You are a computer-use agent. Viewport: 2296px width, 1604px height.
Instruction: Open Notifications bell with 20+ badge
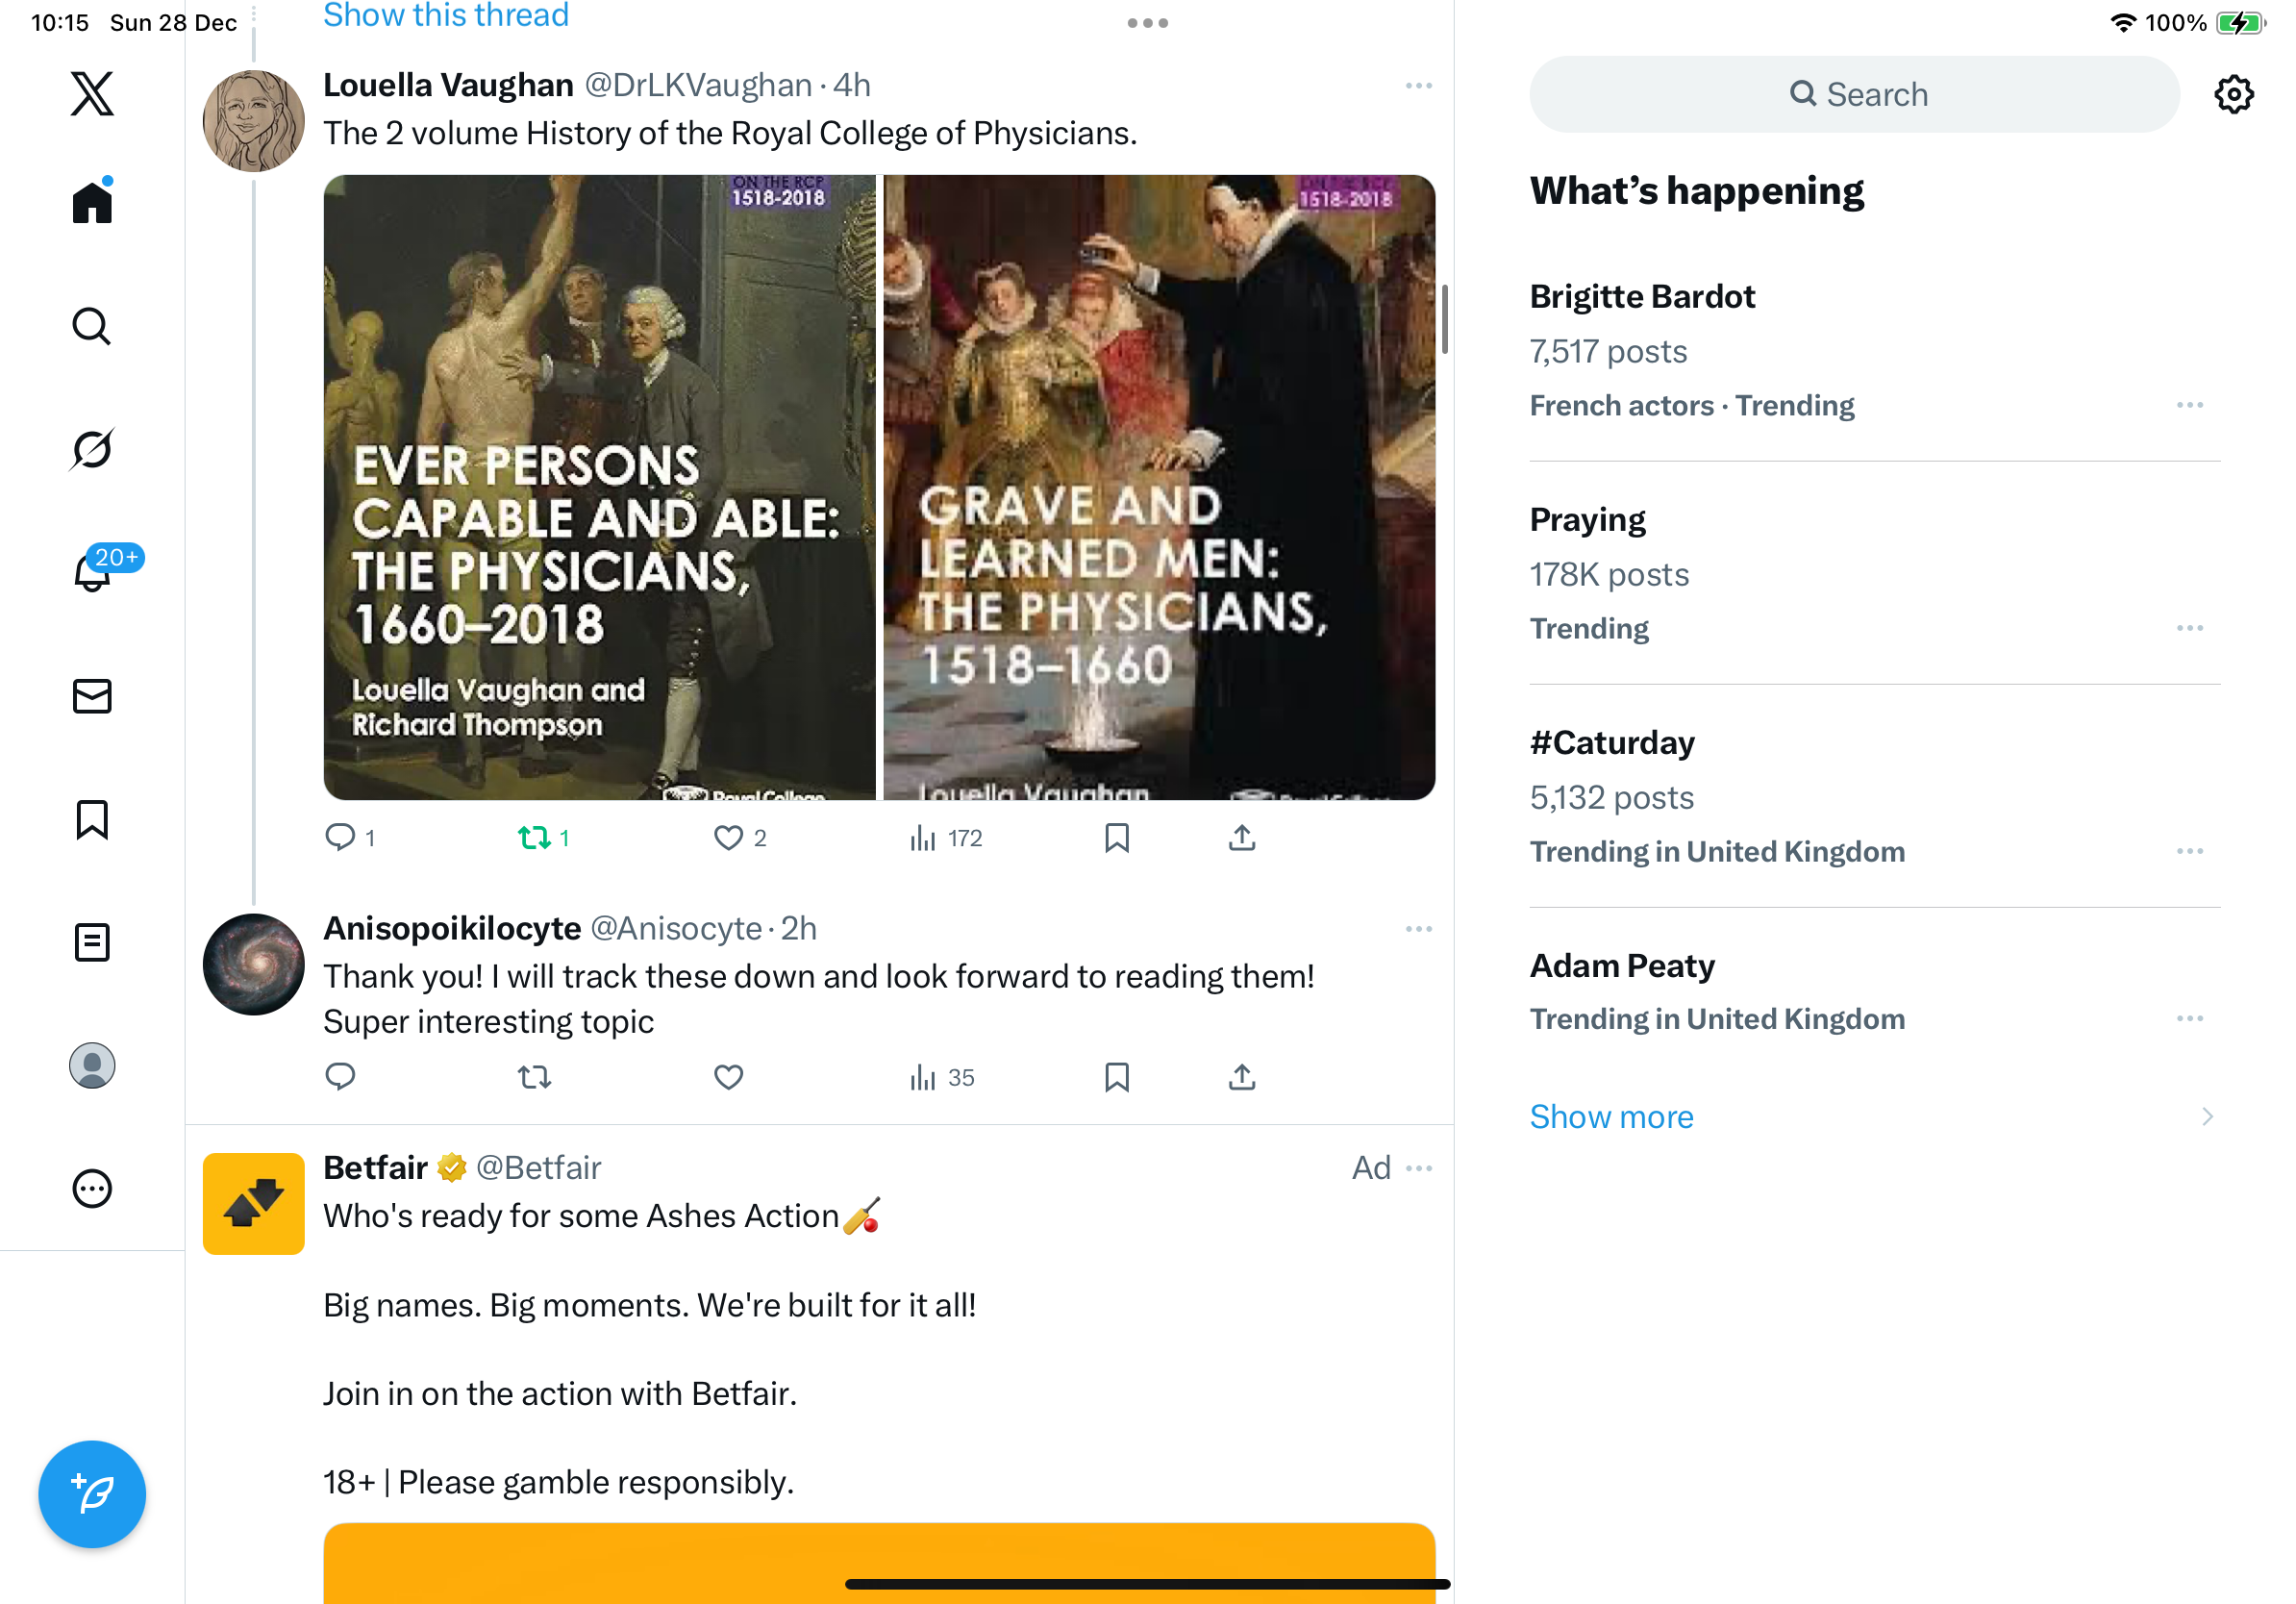(92, 573)
